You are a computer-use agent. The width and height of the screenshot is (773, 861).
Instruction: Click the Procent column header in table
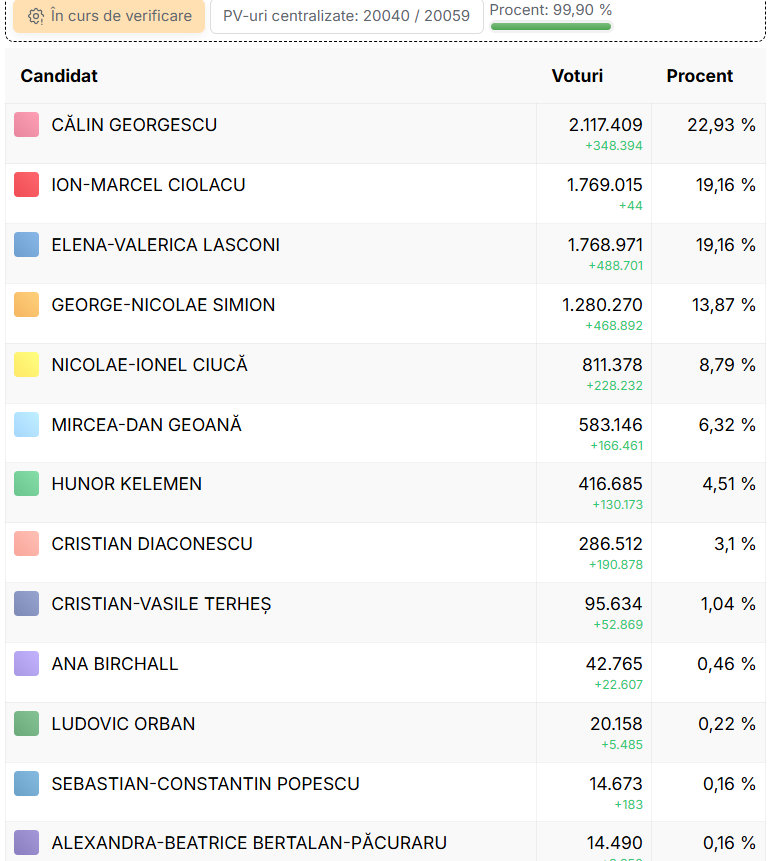coord(699,76)
